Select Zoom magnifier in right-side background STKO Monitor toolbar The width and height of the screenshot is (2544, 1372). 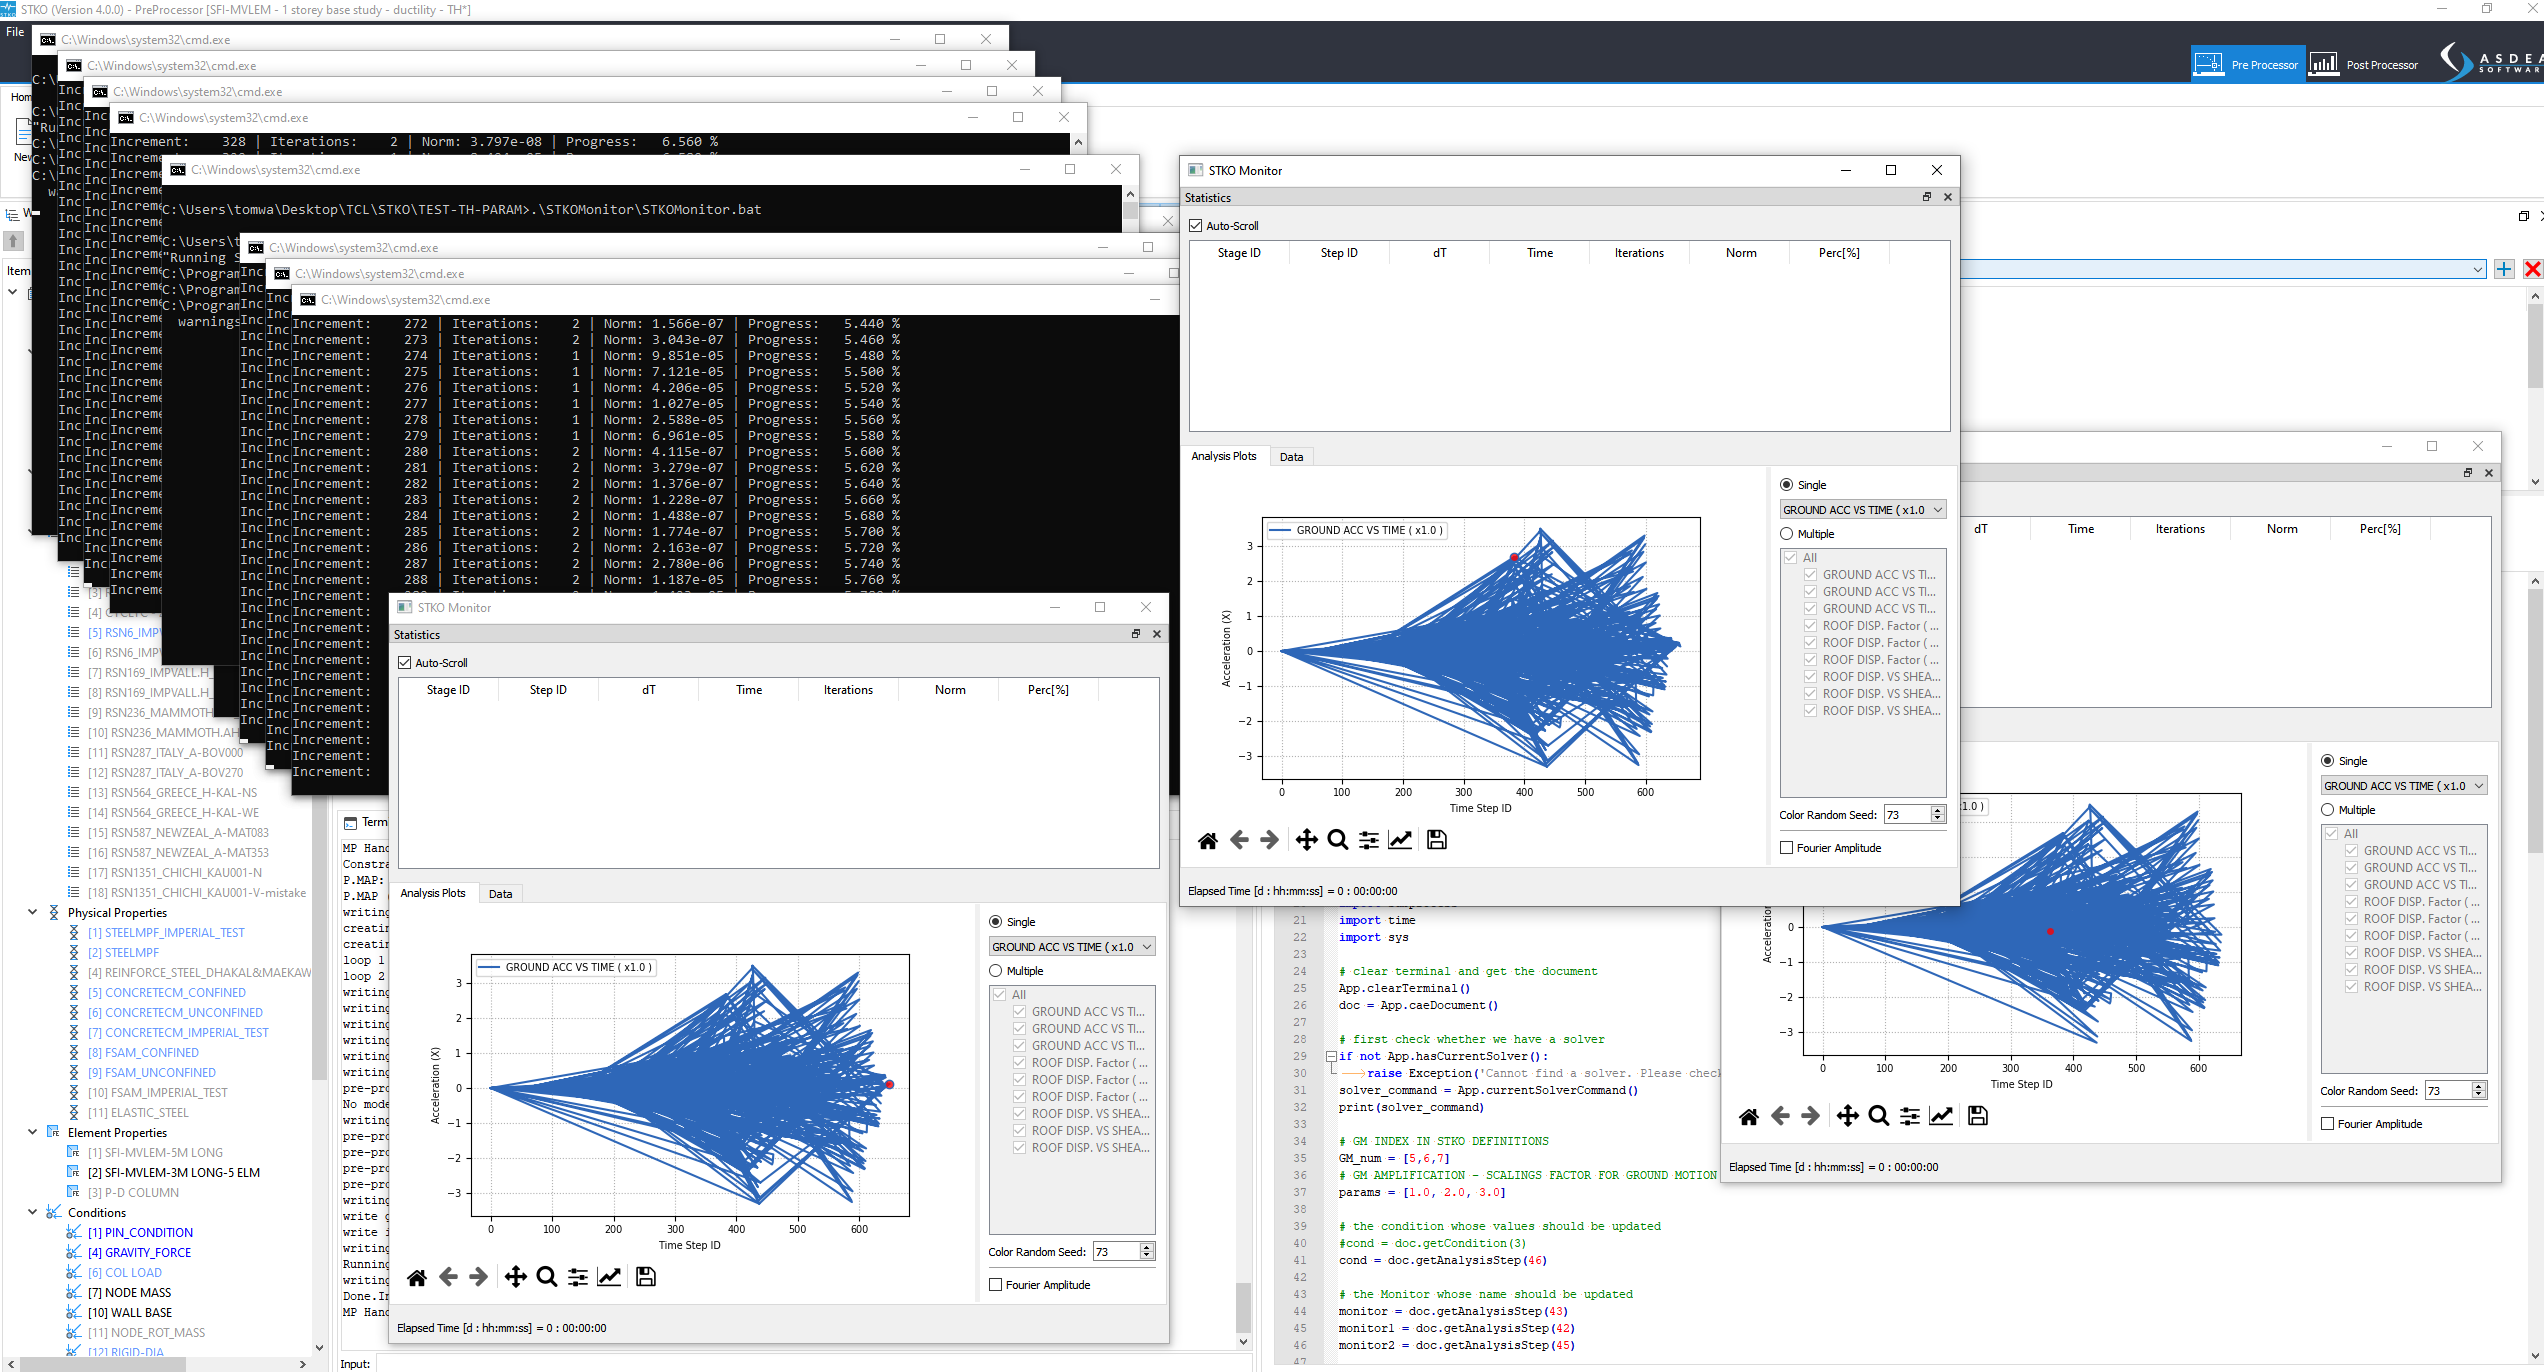tap(1878, 1116)
